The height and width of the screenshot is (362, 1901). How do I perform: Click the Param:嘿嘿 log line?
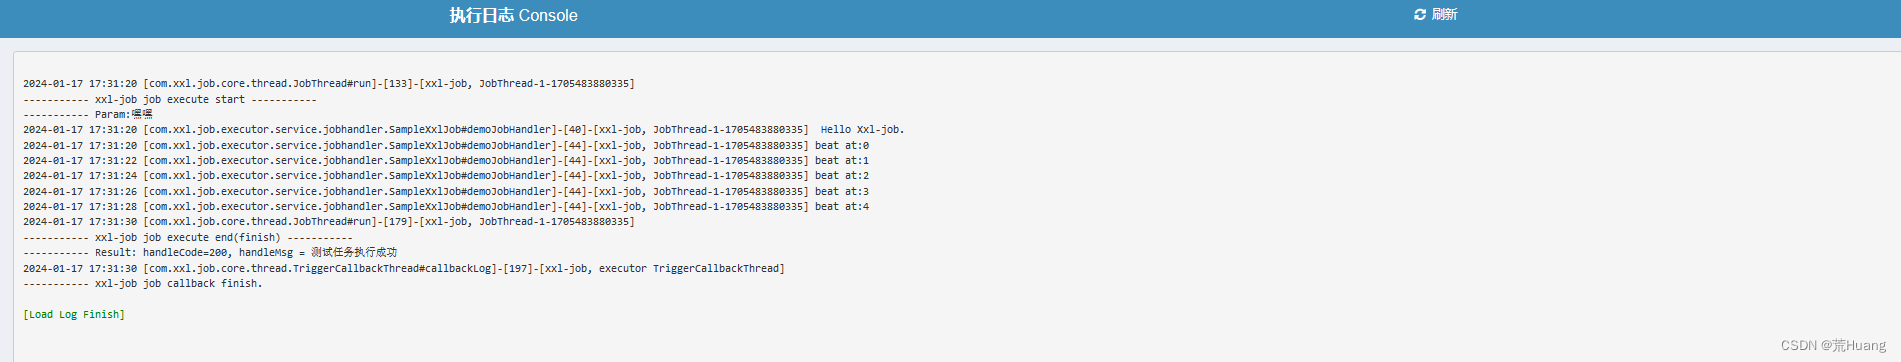(x=88, y=114)
